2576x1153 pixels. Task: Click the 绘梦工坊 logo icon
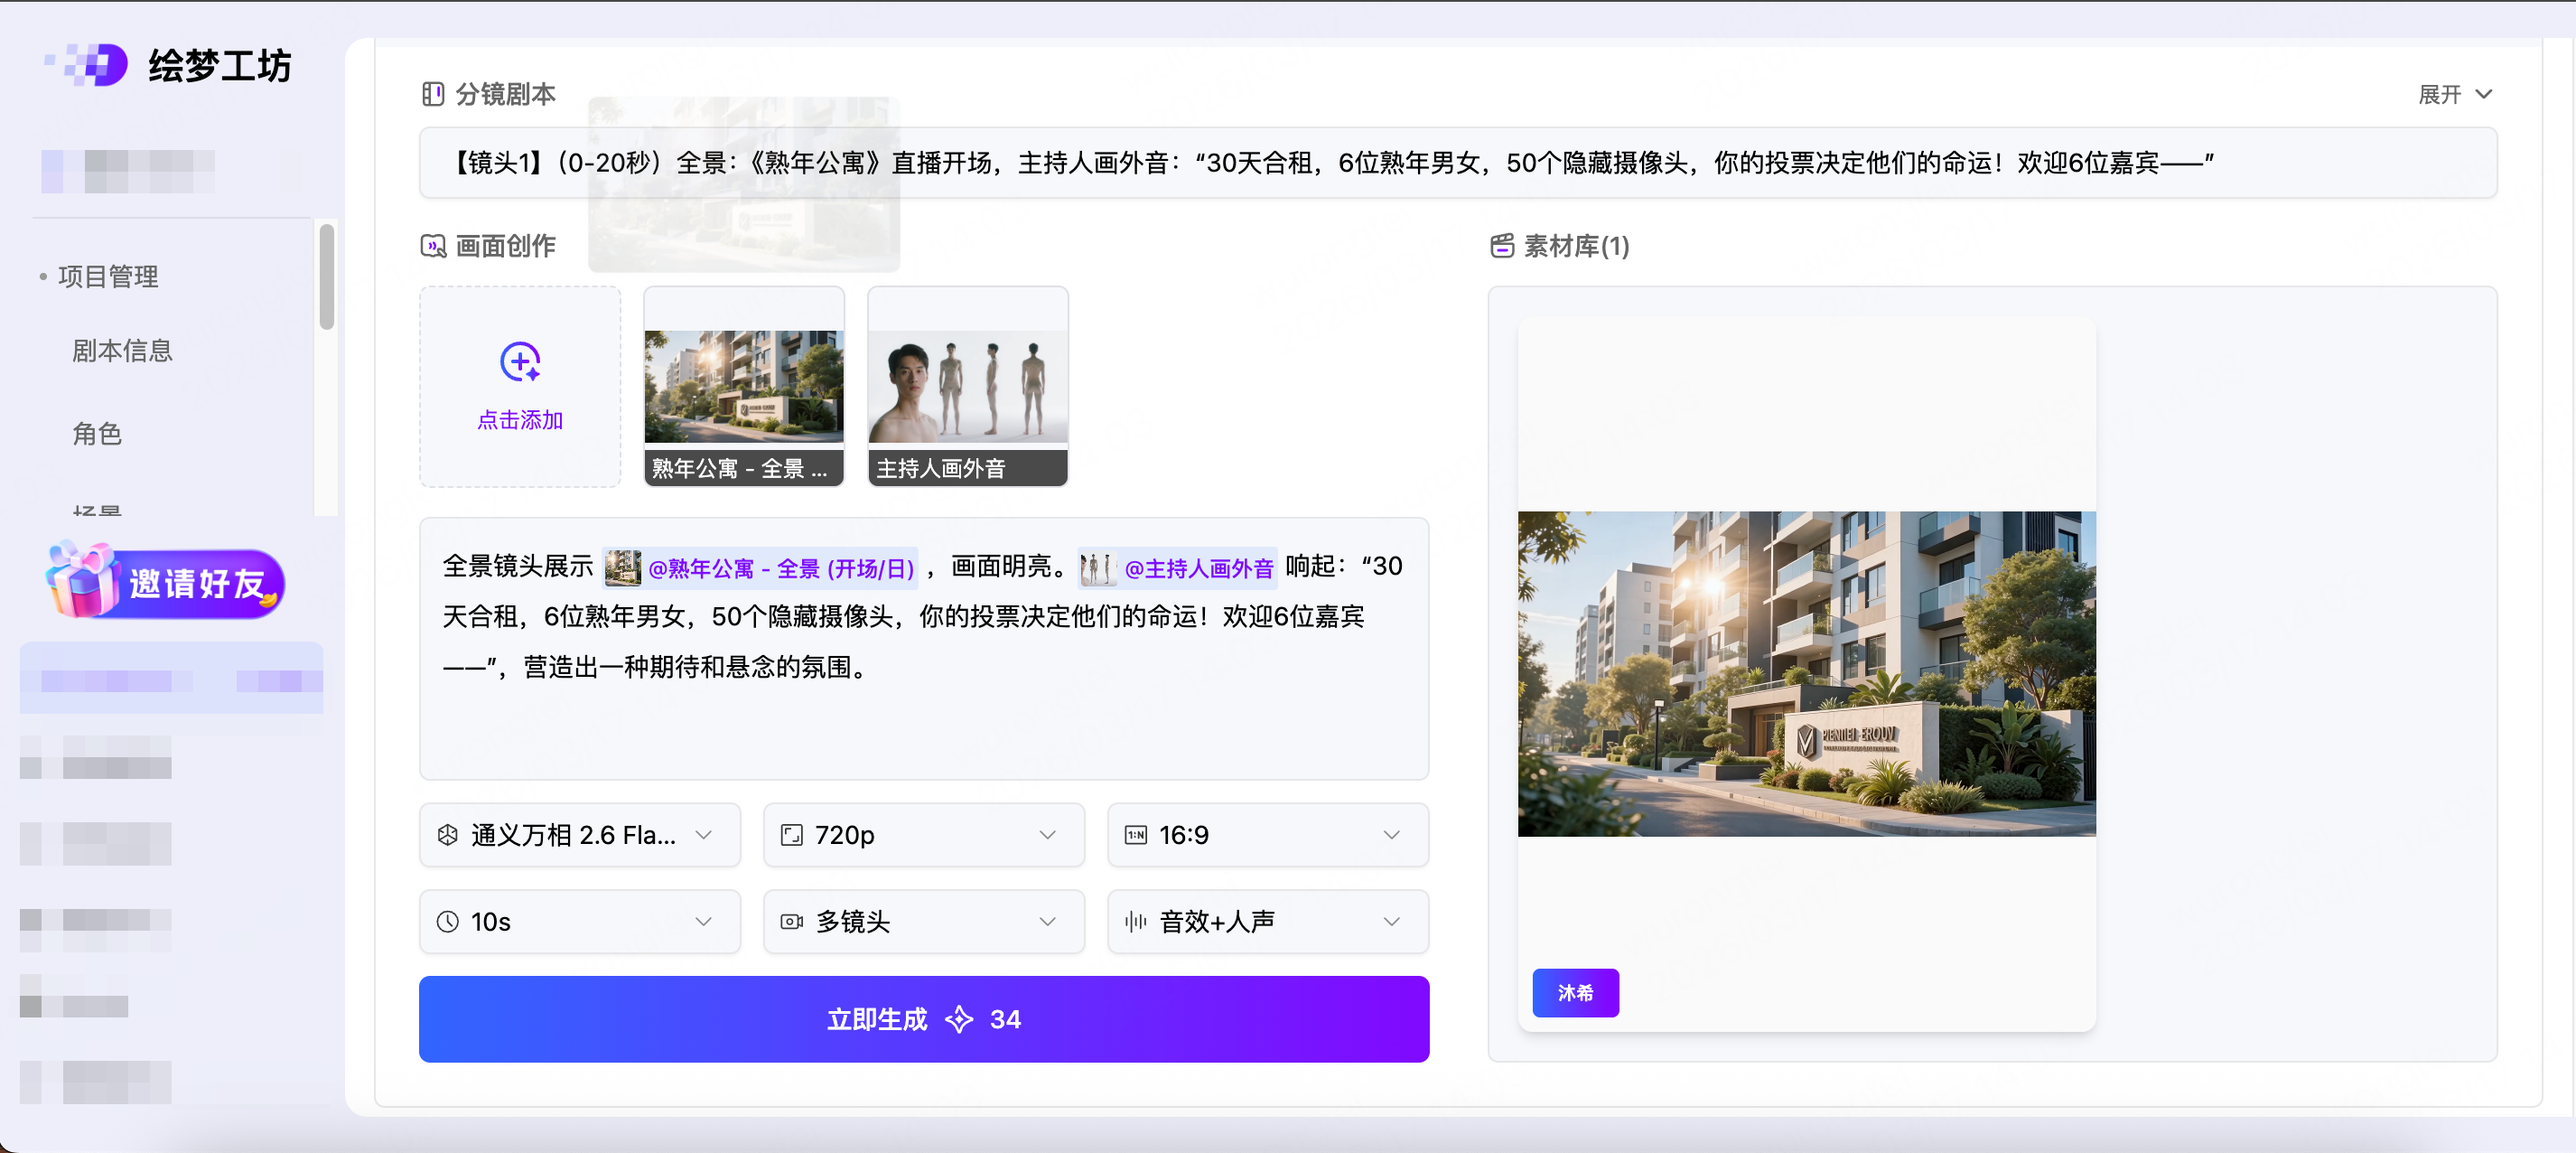pos(97,66)
